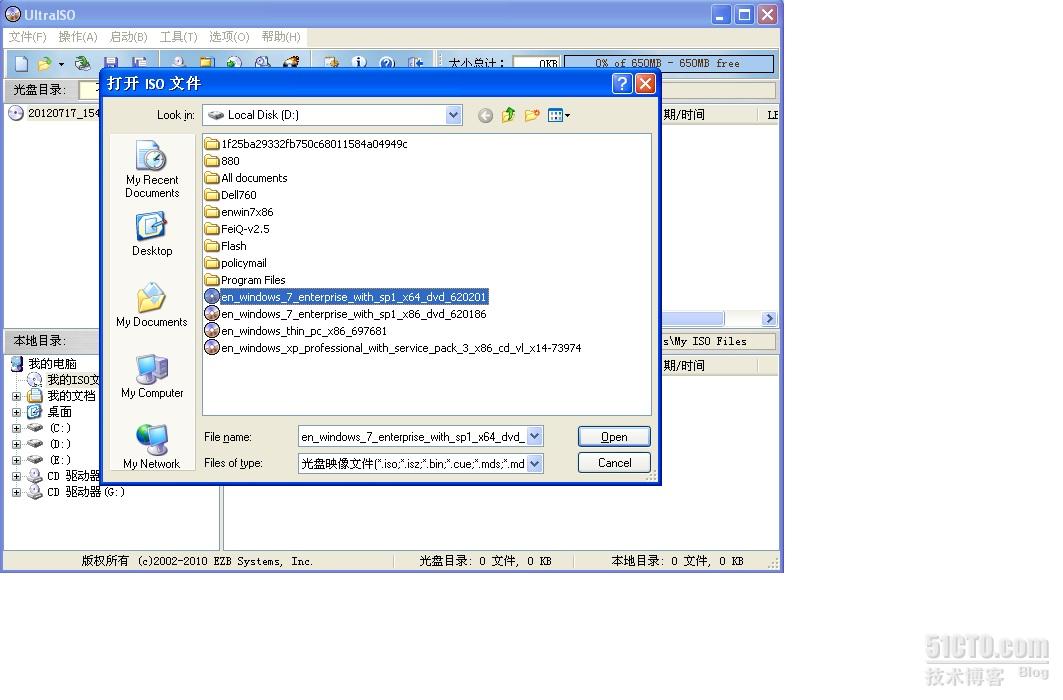Create new folder icon in the dialog
The image size is (1063, 700).
[532, 115]
